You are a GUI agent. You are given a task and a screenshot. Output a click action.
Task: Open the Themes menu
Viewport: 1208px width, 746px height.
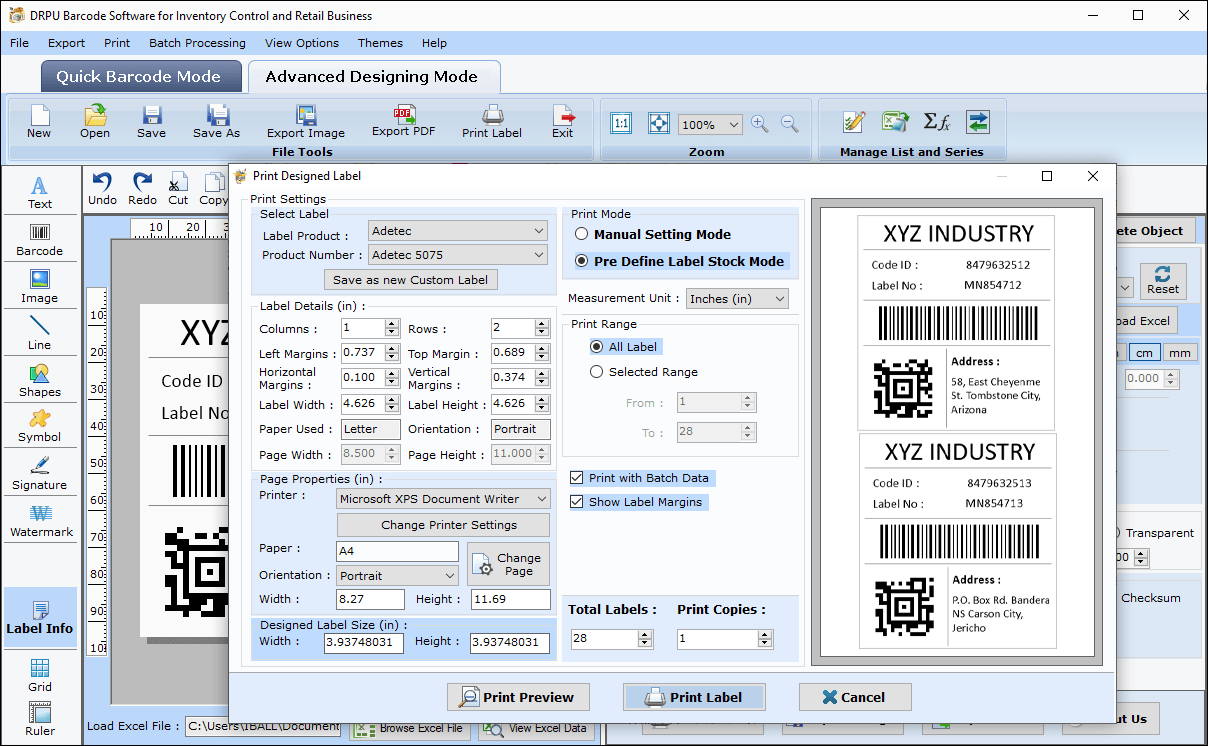[x=380, y=43]
